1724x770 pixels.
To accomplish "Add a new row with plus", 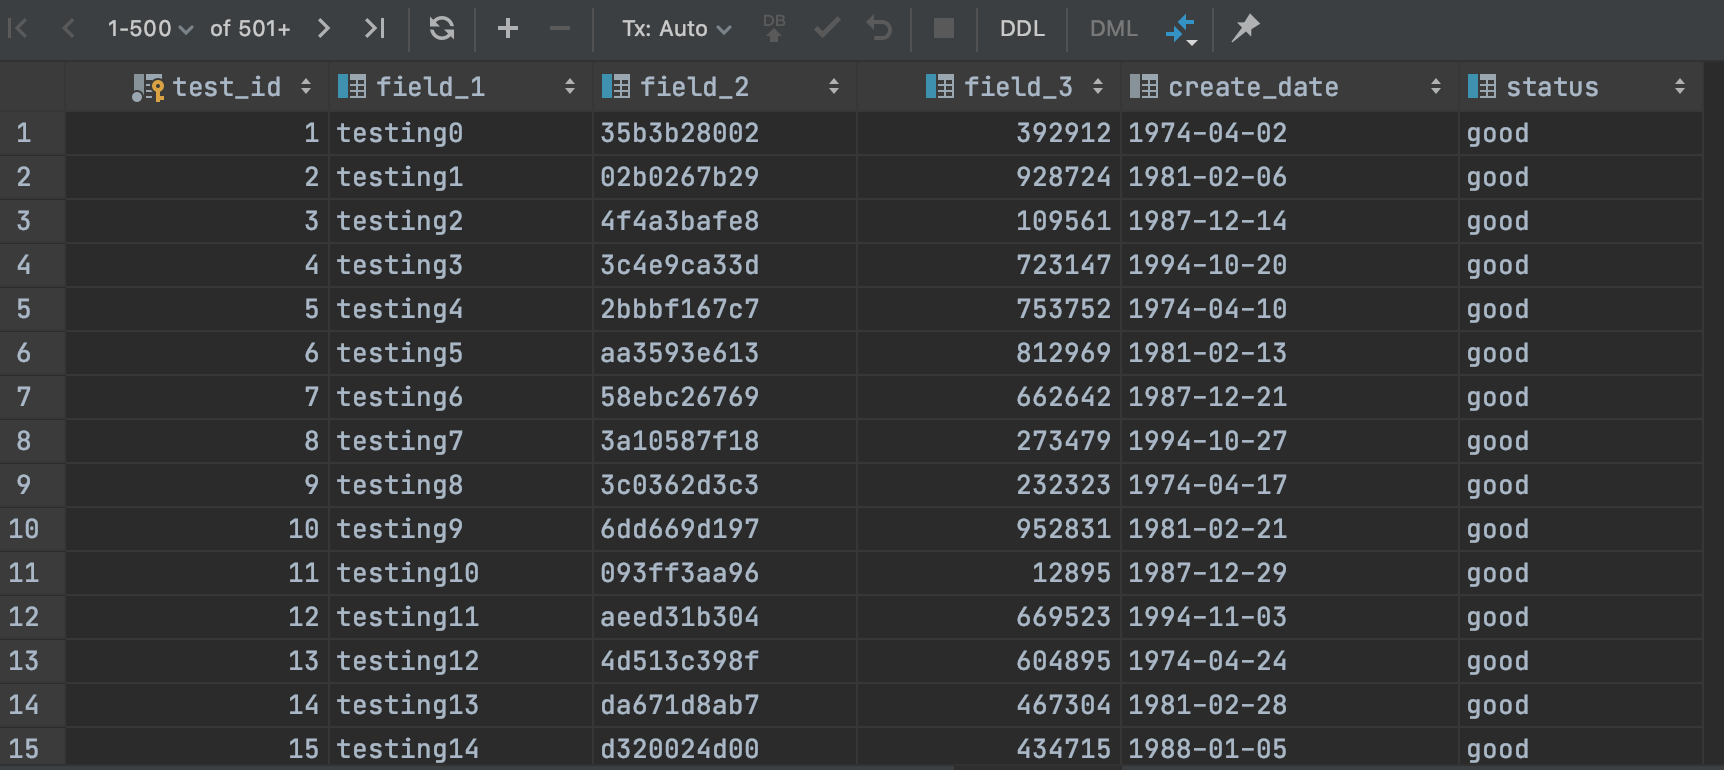I will click(508, 28).
